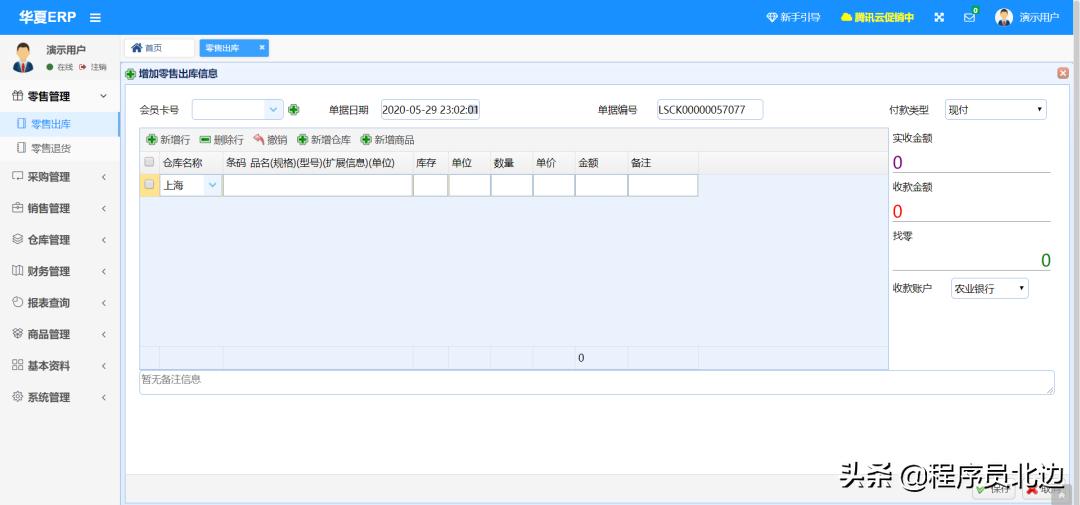Expand the 仓库管理 menu
The width and height of the screenshot is (1080, 505).
(60, 240)
